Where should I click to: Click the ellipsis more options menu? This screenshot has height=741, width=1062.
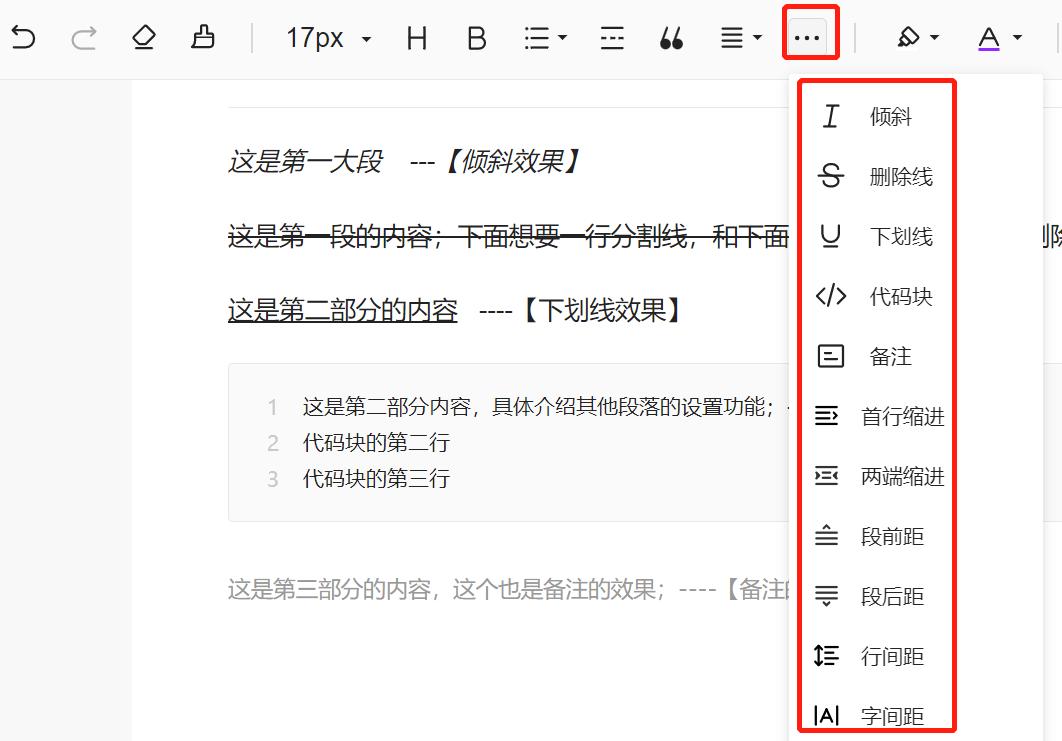[808, 38]
